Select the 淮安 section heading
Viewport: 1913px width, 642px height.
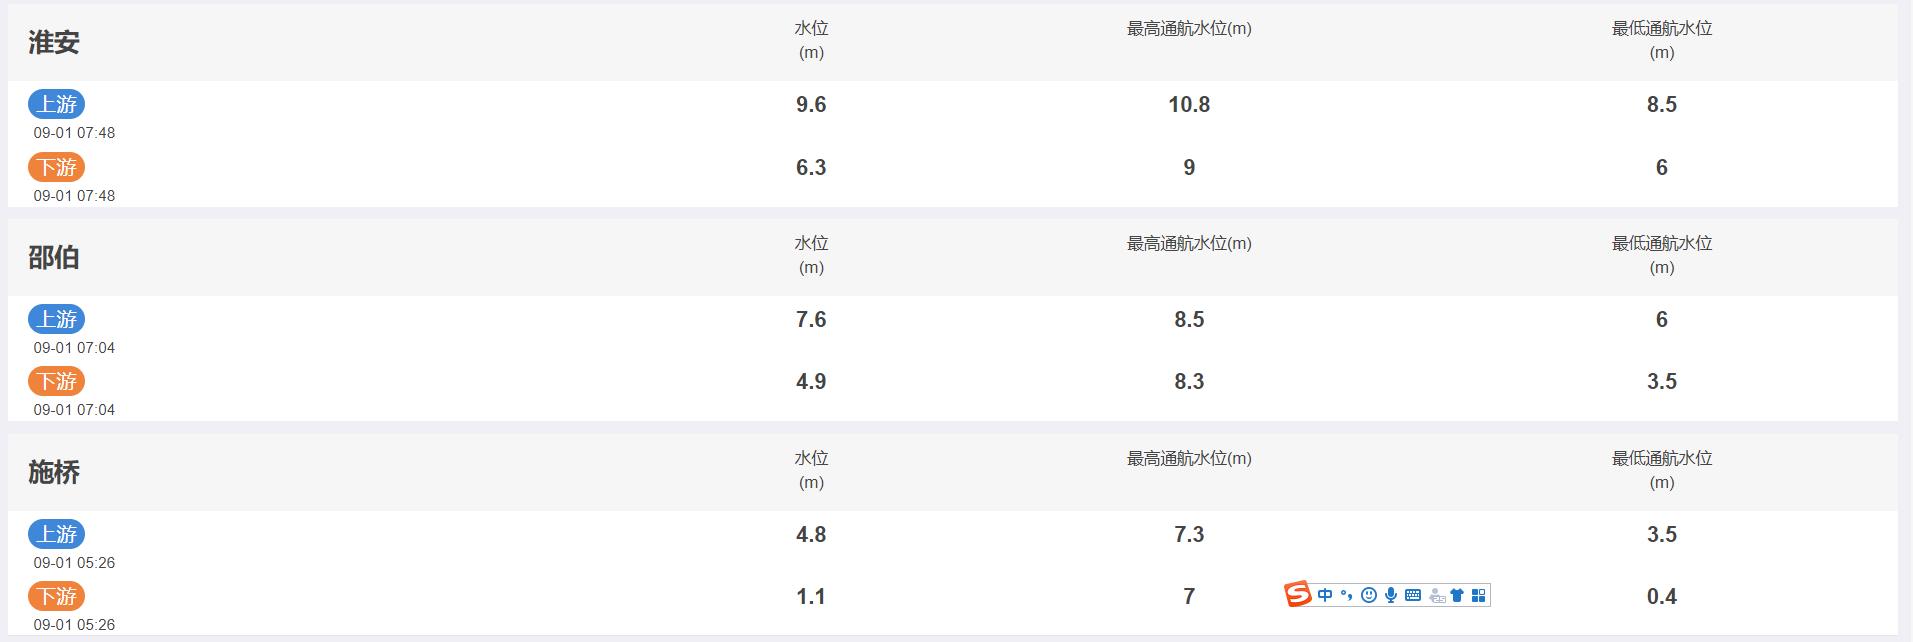pyautogui.click(x=54, y=42)
